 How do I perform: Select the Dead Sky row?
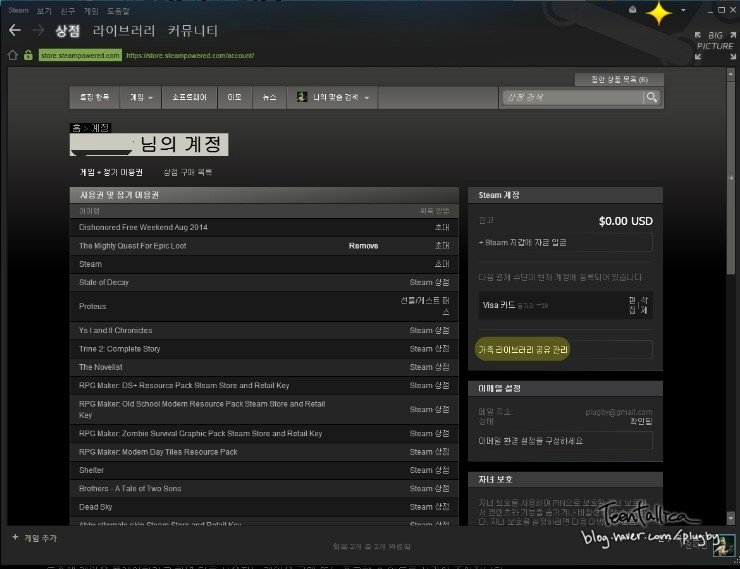(x=264, y=507)
